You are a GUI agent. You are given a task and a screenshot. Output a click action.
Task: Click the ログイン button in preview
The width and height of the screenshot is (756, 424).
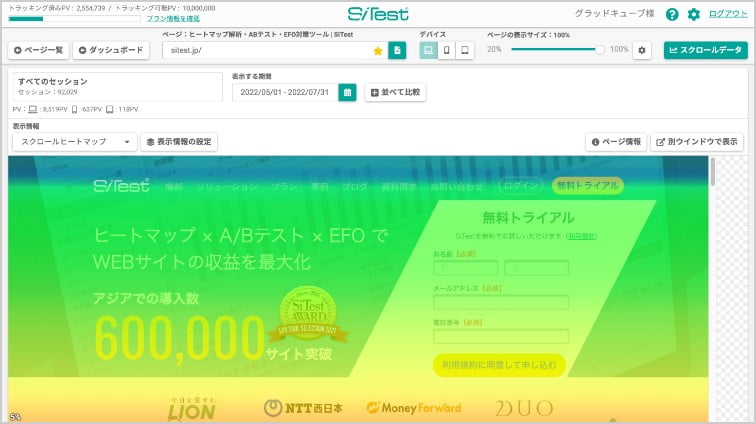tap(521, 186)
